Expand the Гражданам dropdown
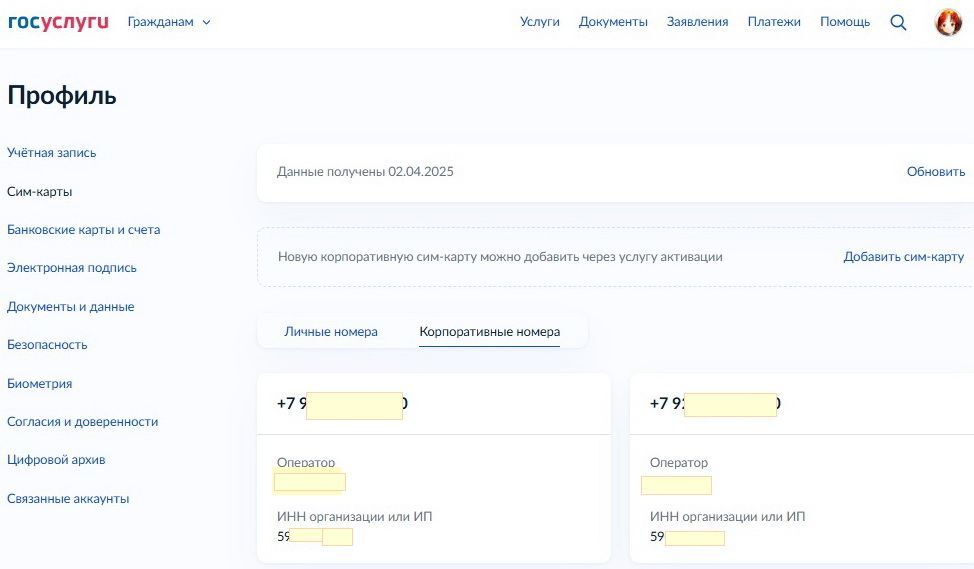The height and width of the screenshot is (569, 974). (169, 22)
